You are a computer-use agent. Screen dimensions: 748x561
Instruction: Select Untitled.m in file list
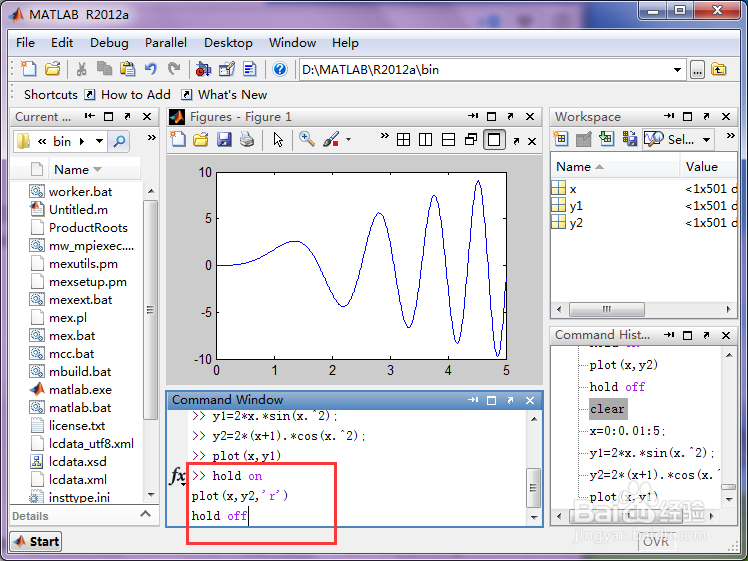coord(79,209)
